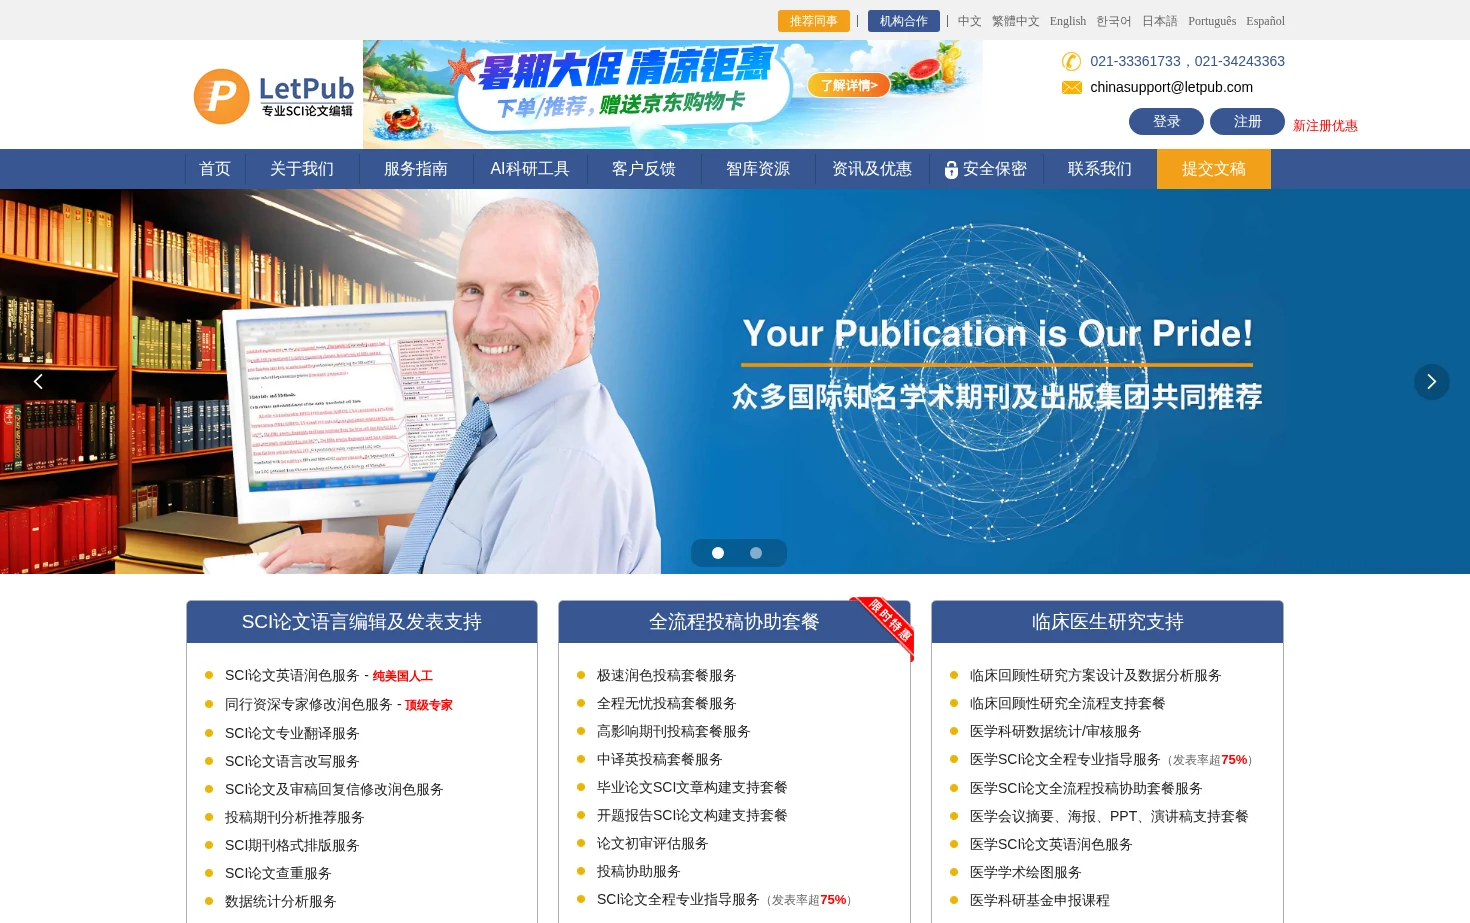Click the phone icon beside the phone numbers

[1071, 61]
